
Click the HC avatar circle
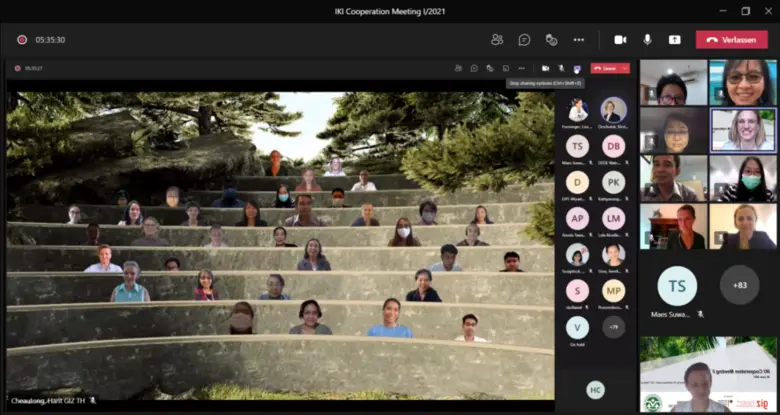596,389
